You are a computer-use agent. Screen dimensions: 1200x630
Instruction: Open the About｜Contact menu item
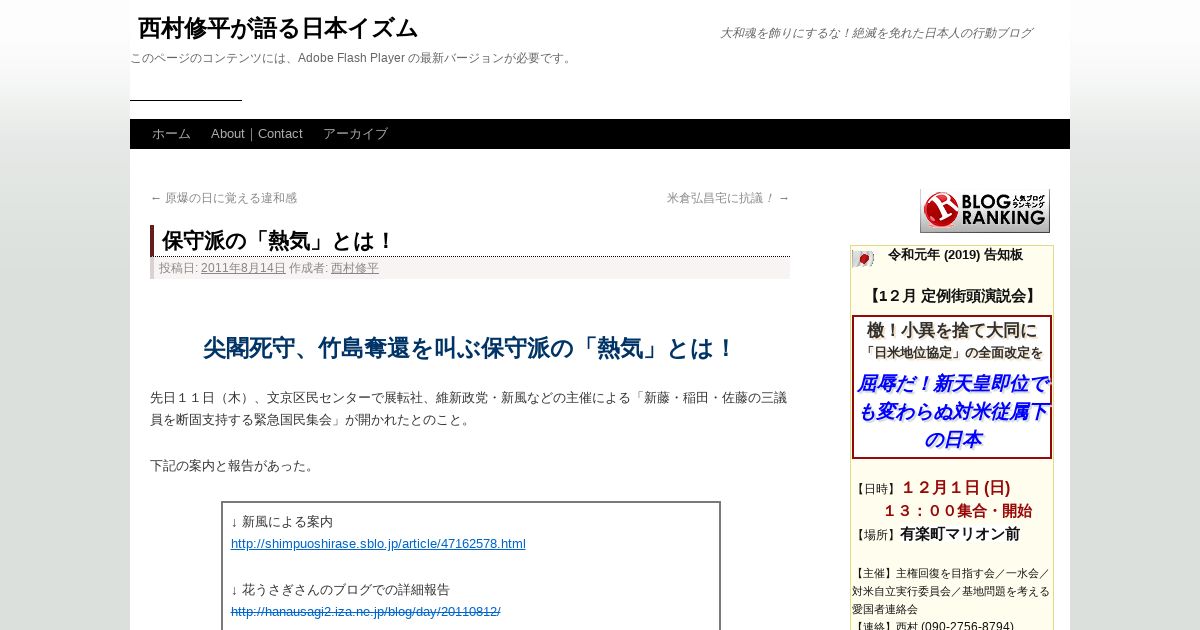coord(257,134)
